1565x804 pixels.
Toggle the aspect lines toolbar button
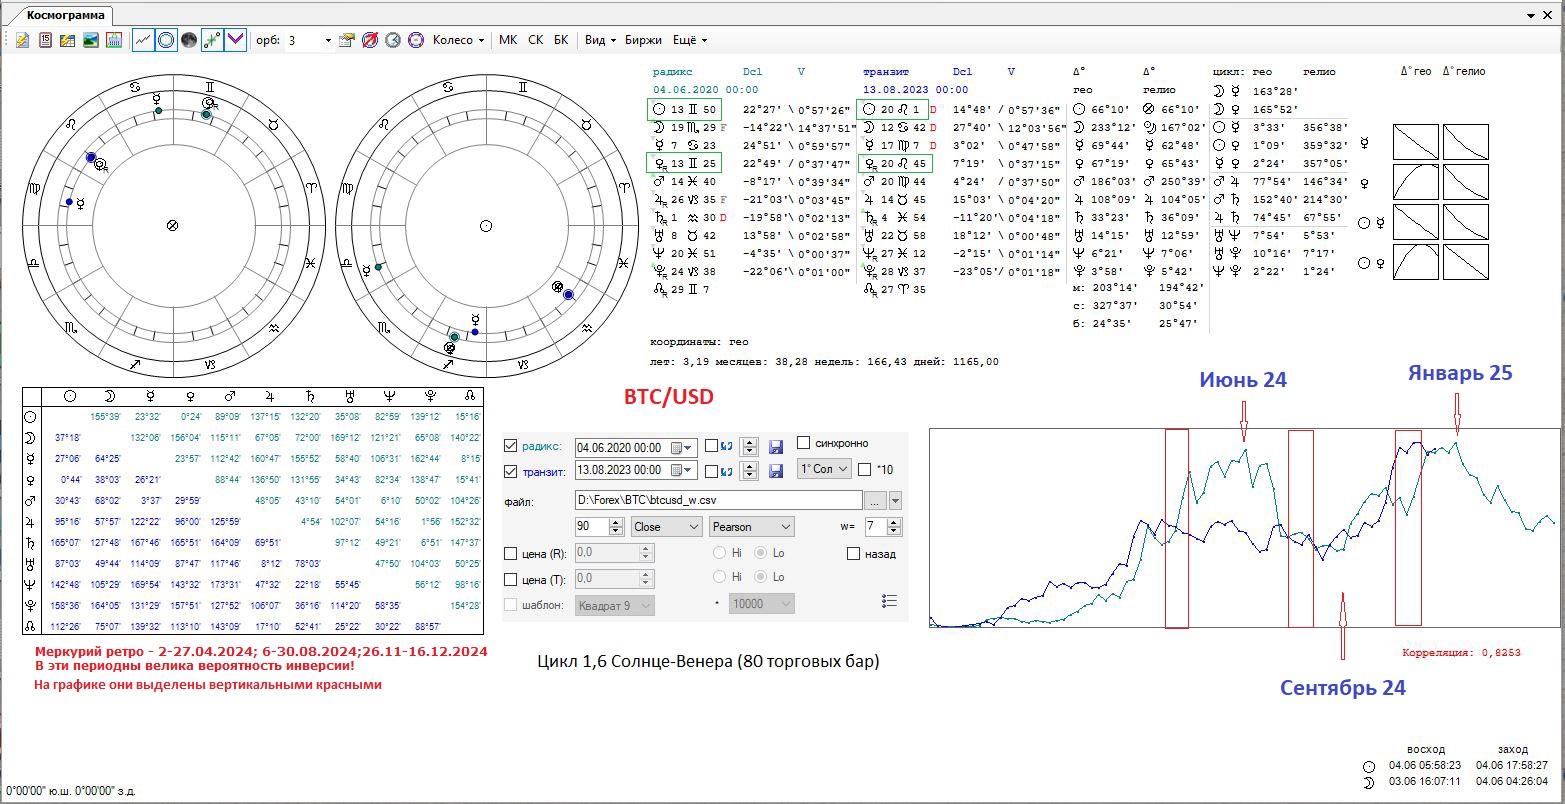coord(211,40)
